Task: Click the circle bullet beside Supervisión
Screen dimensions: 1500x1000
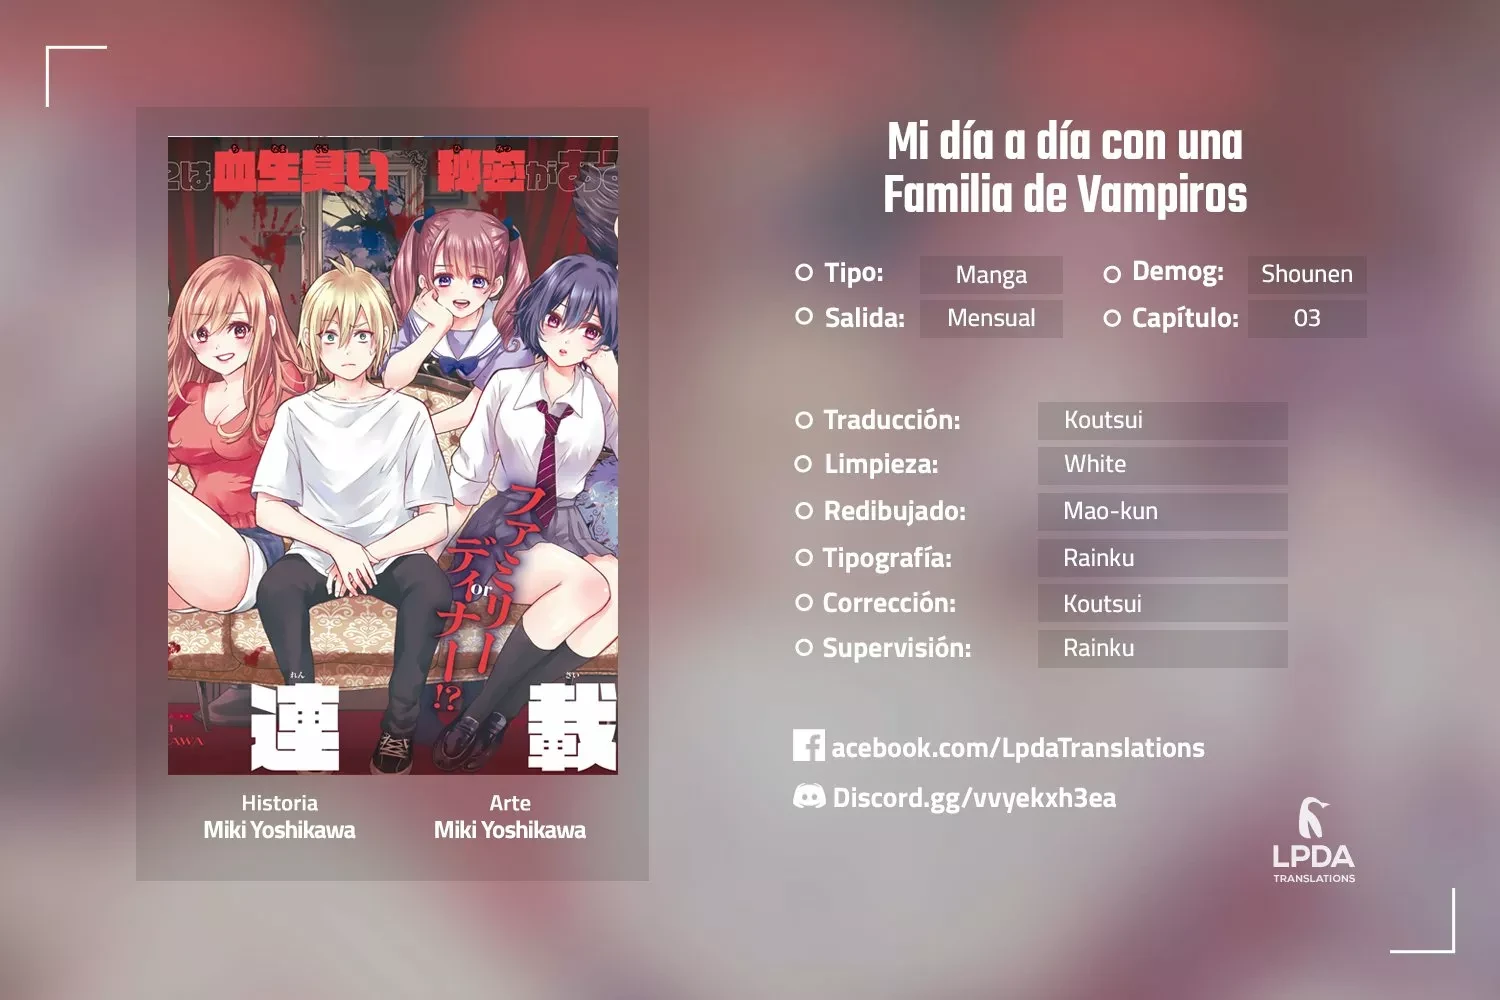Action: 803,648
